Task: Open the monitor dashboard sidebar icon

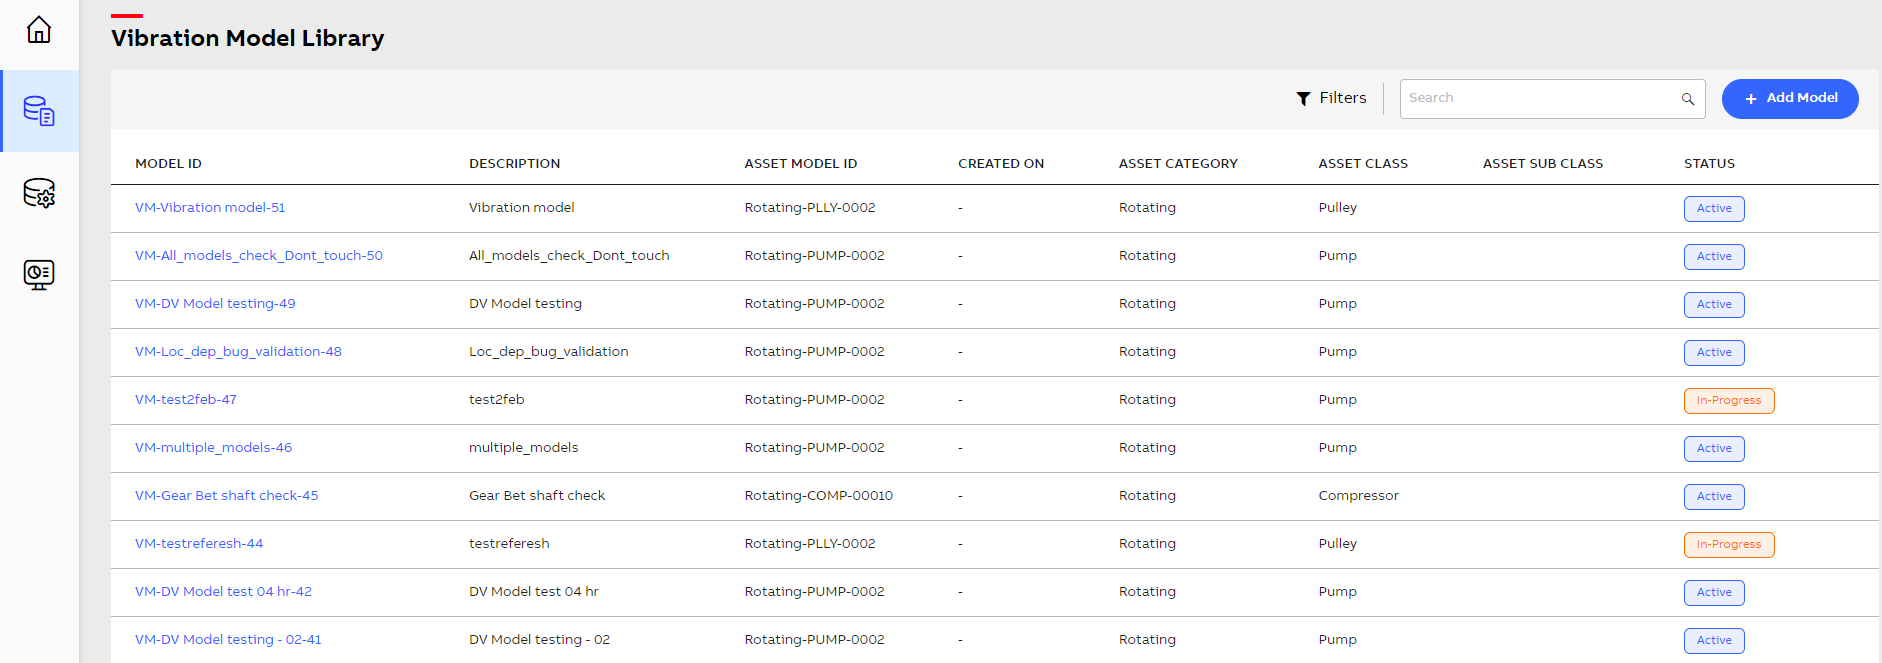Action: 39,274
